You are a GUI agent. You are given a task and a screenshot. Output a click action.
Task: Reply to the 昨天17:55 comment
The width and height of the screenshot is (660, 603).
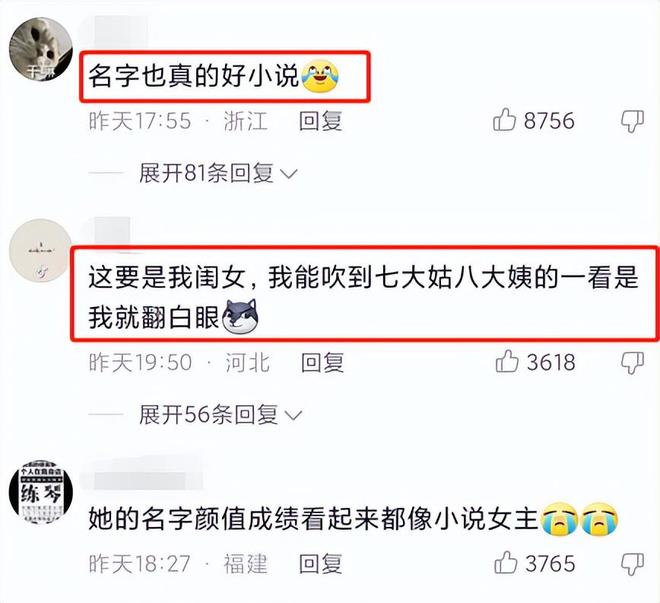320,121
